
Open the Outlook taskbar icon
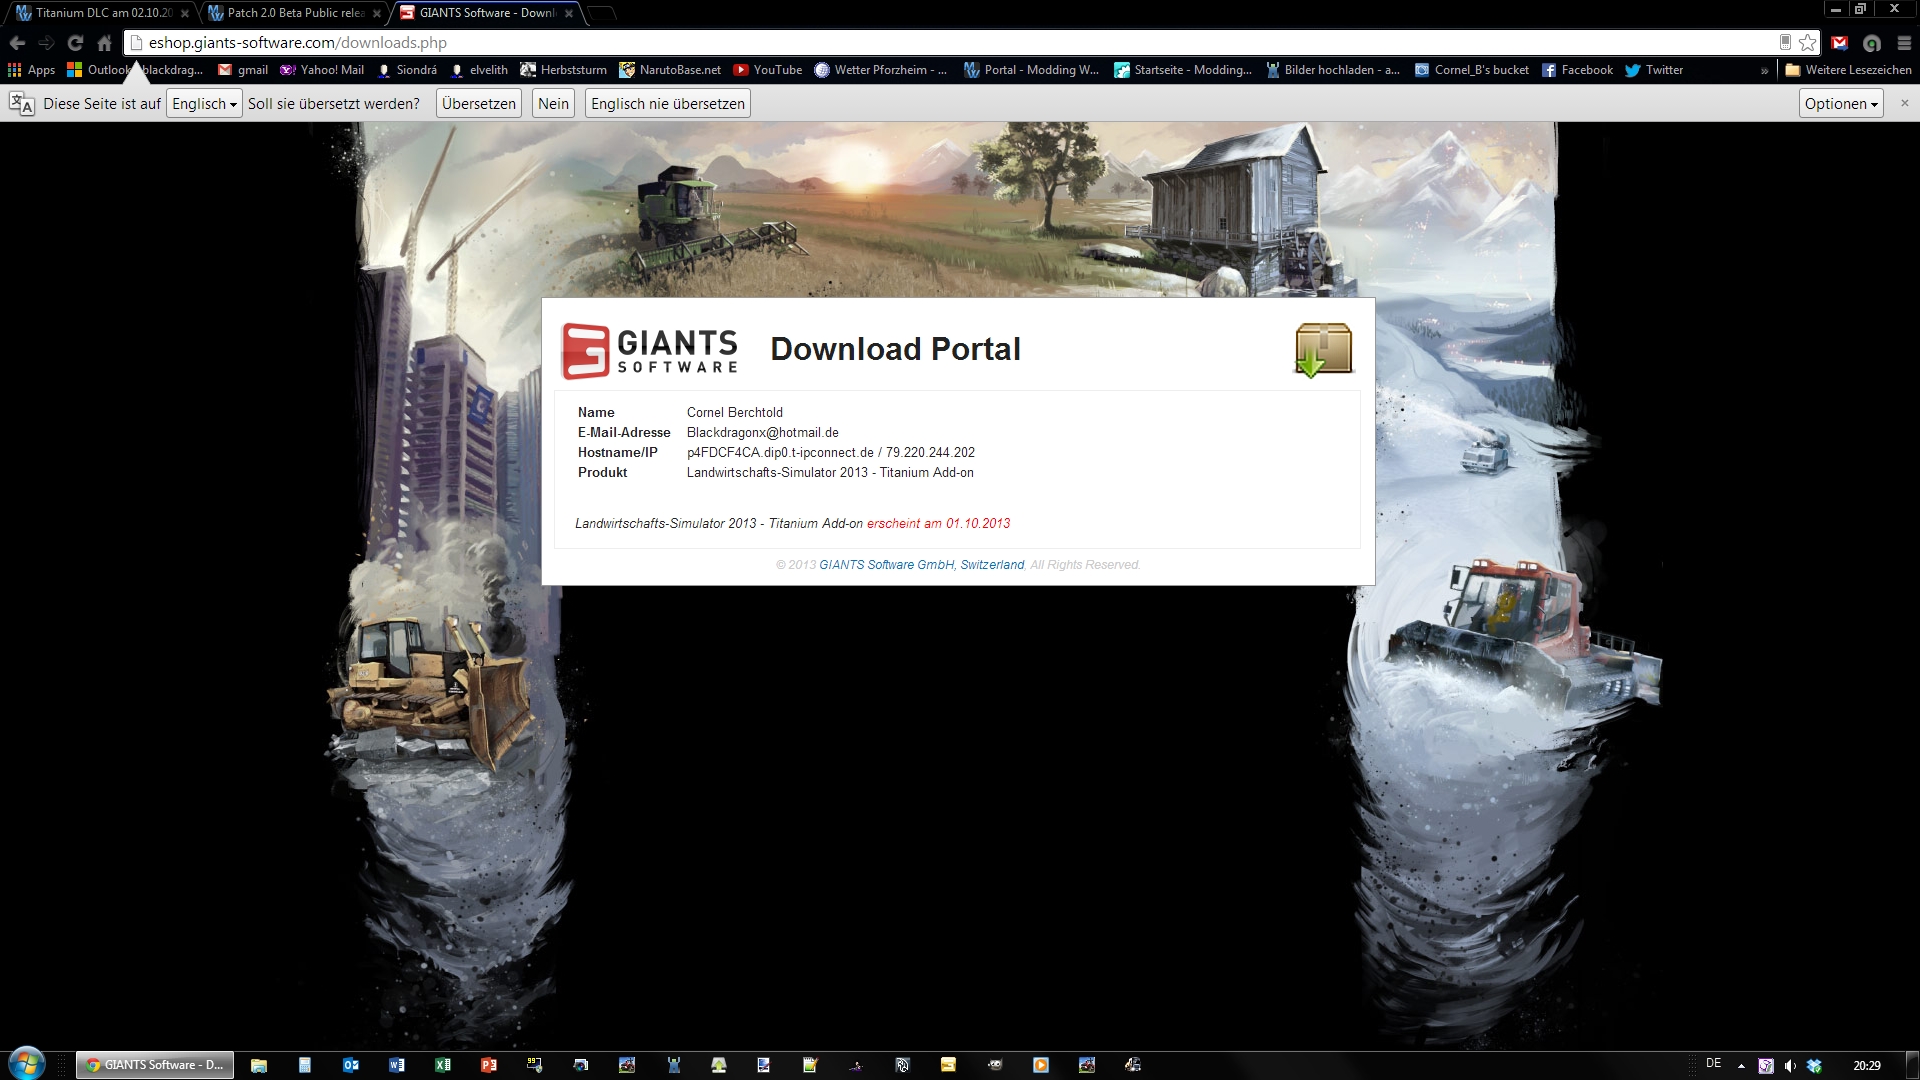point(351,1065)
